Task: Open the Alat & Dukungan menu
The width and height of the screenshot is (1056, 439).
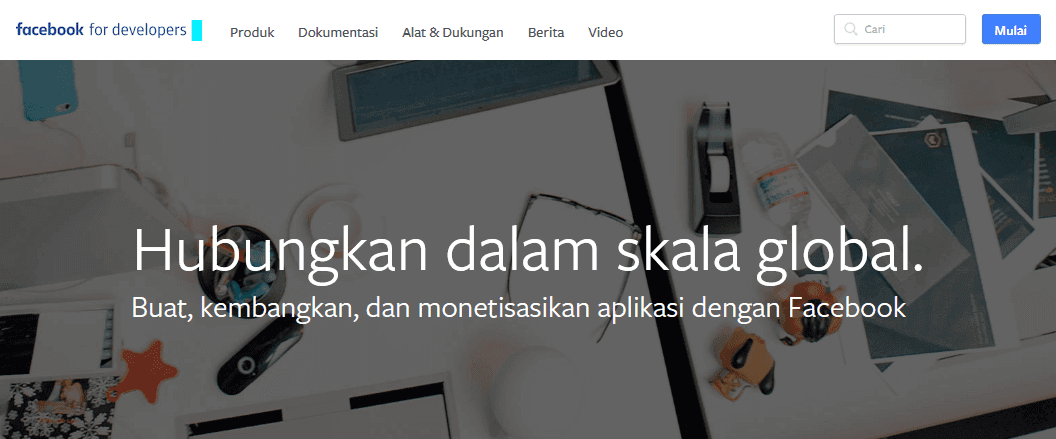Action: [453, 32]
